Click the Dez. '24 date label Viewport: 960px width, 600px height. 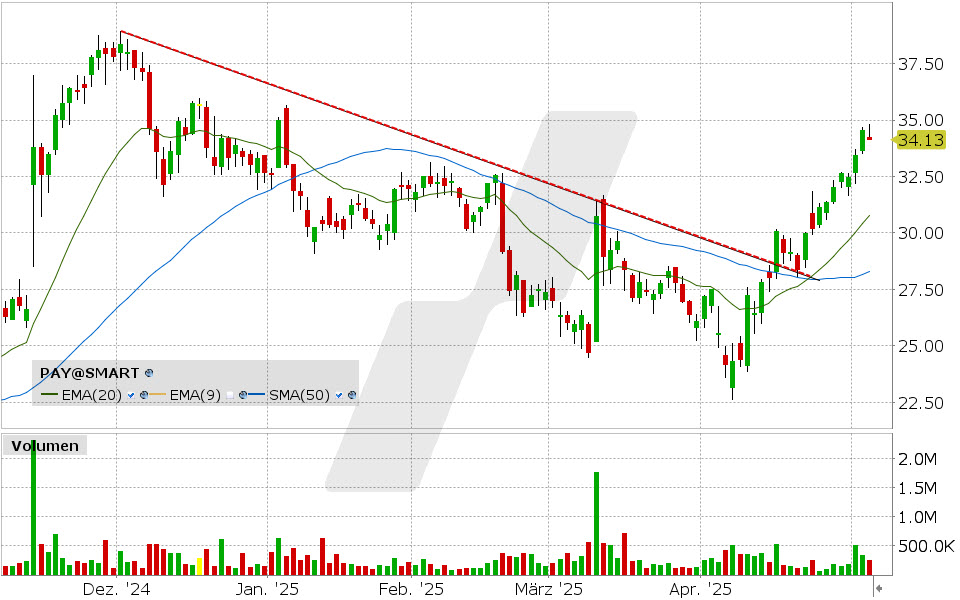click(x=116, y=589)
